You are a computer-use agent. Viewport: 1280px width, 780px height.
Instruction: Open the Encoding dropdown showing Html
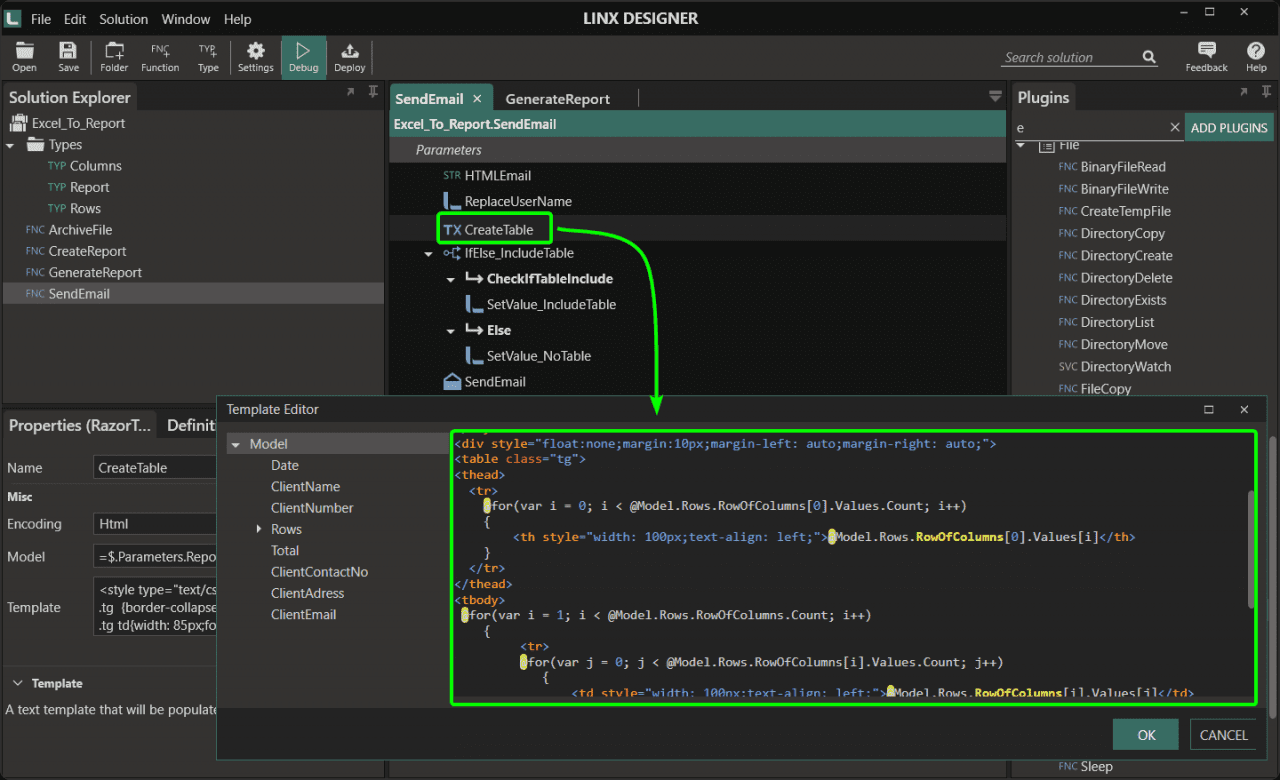(x=155, y=523)
